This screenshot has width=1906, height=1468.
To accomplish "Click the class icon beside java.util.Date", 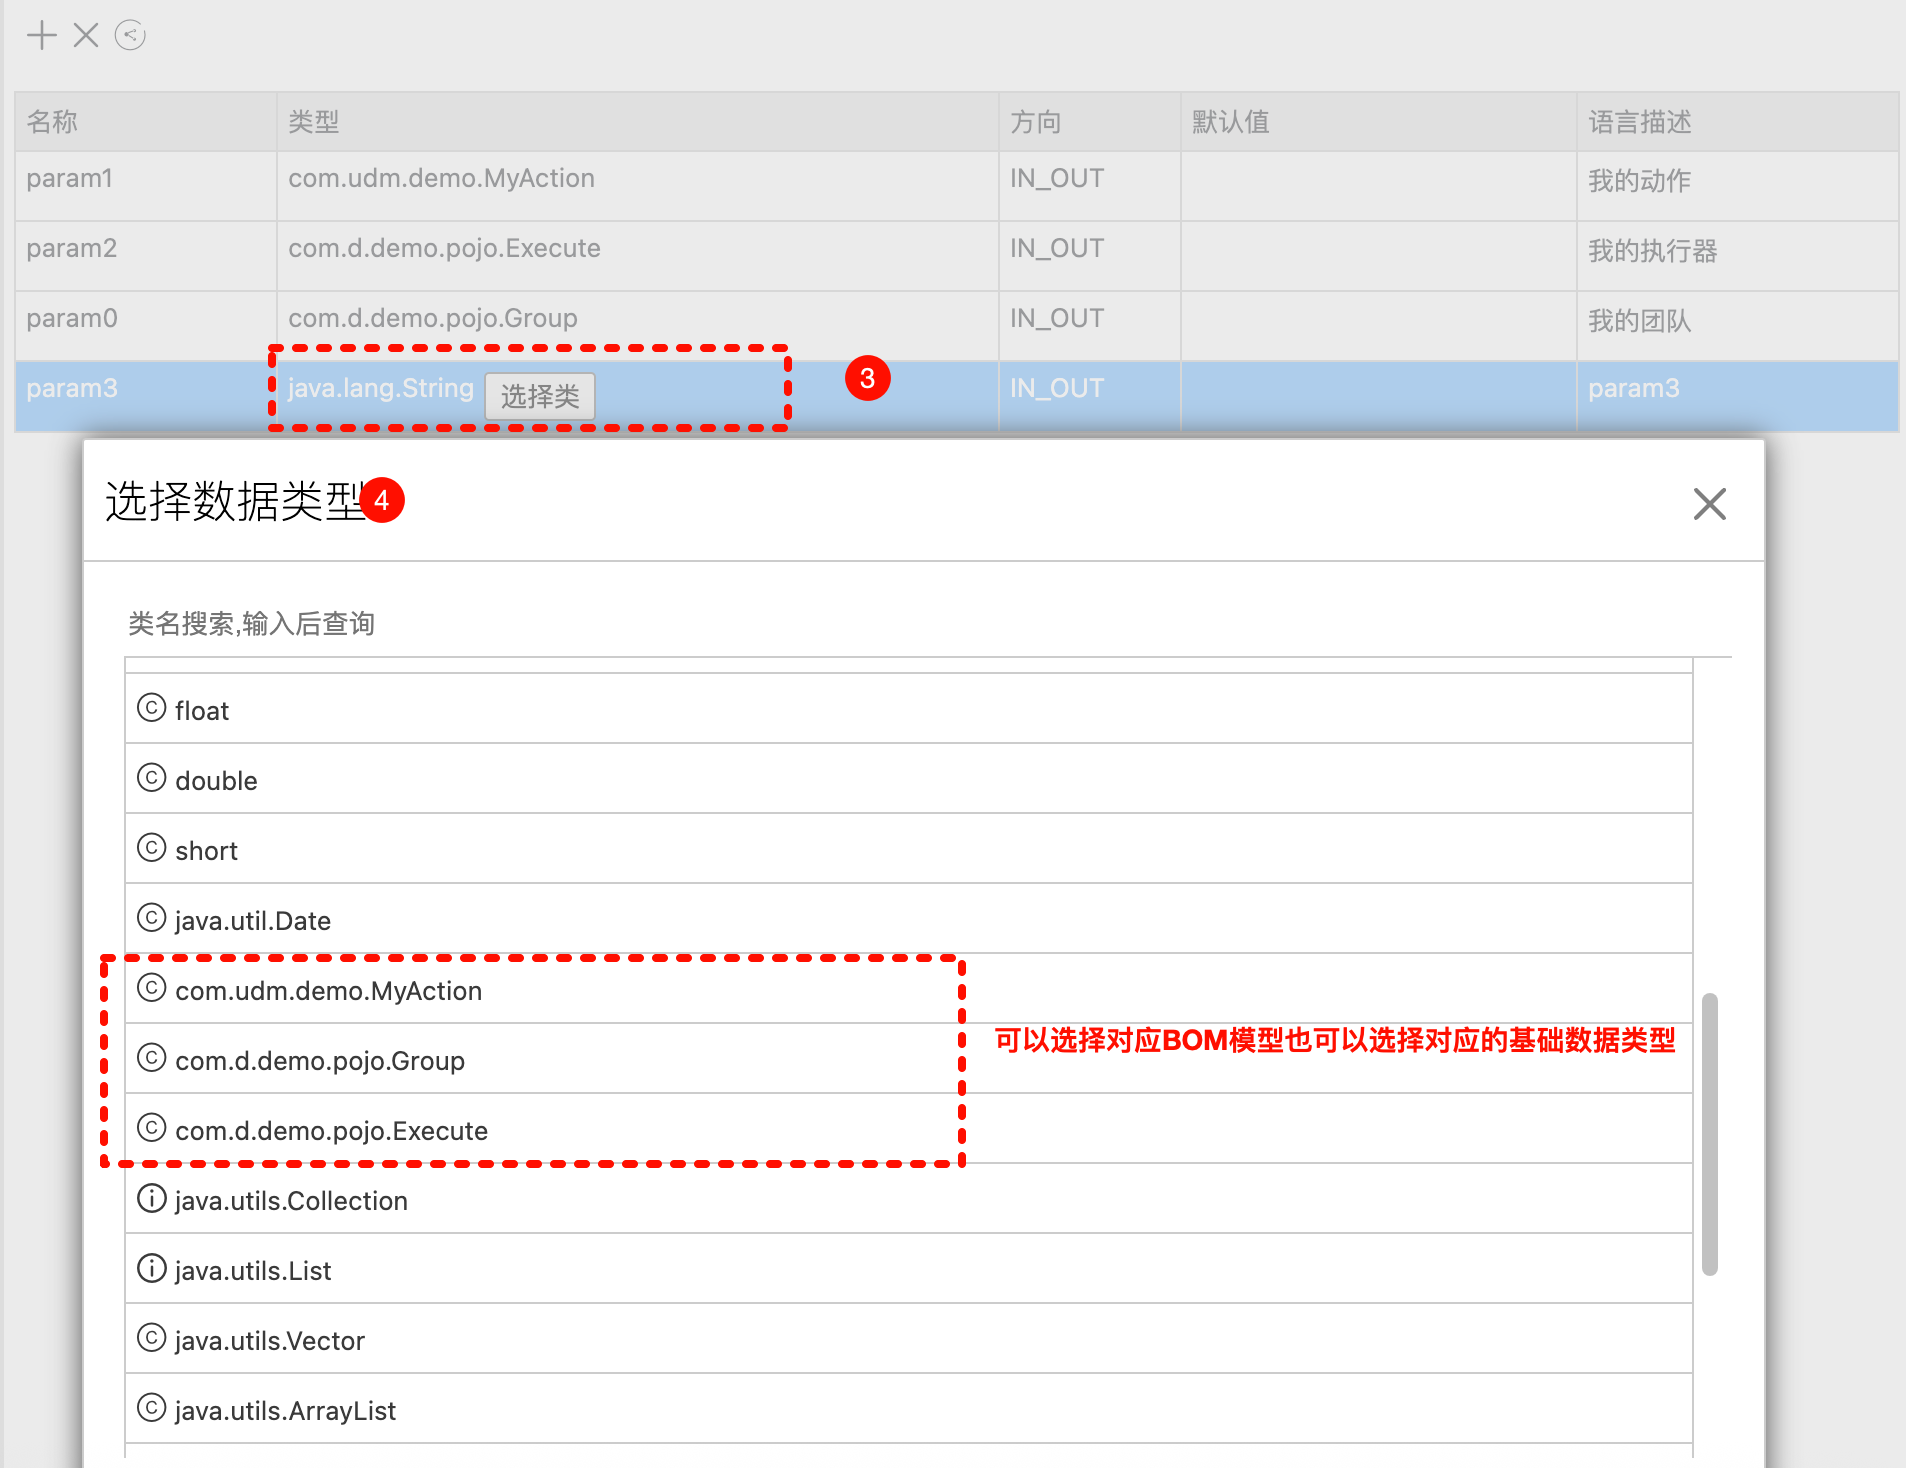I will pos(151,919).
